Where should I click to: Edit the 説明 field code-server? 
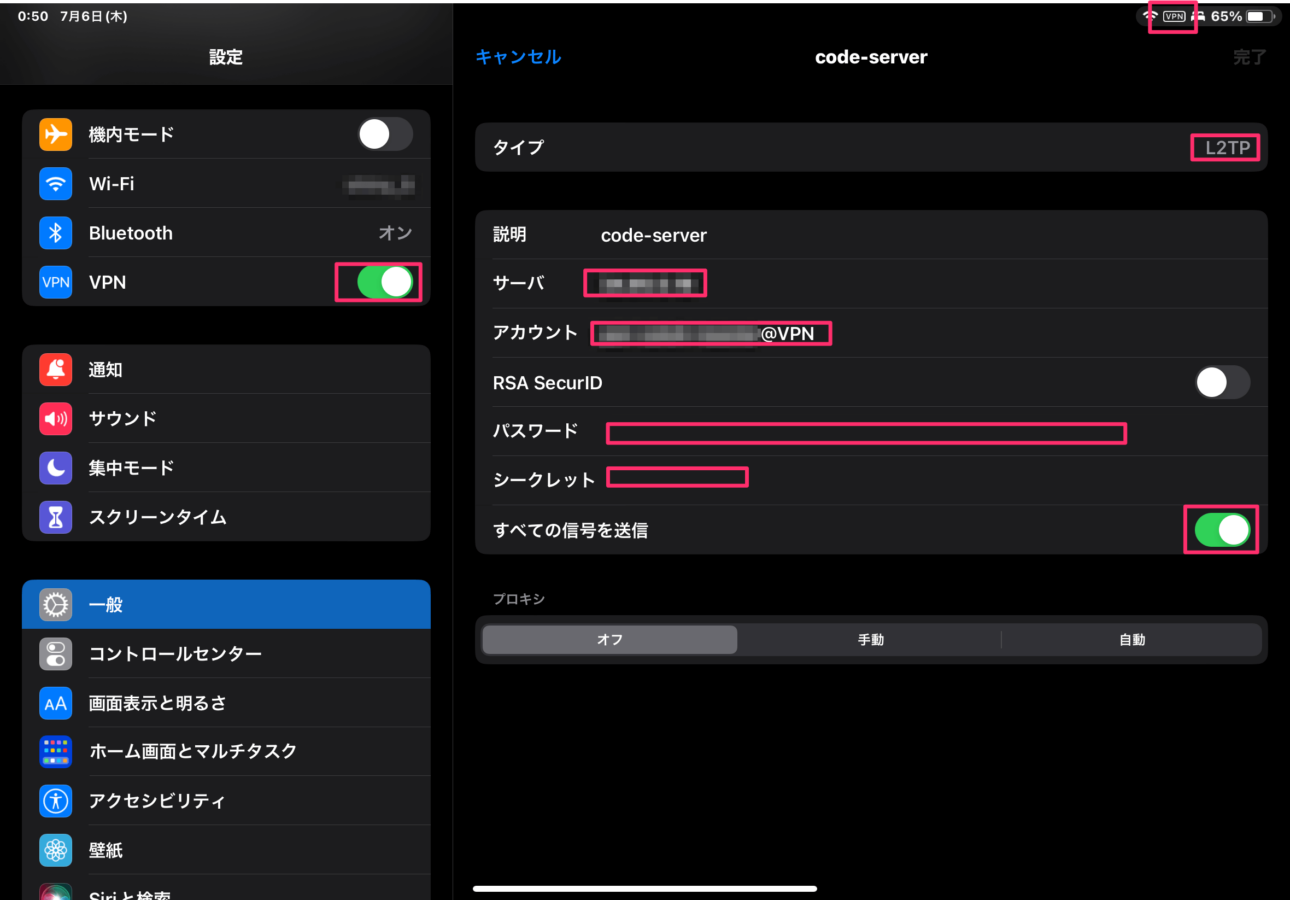871,235
